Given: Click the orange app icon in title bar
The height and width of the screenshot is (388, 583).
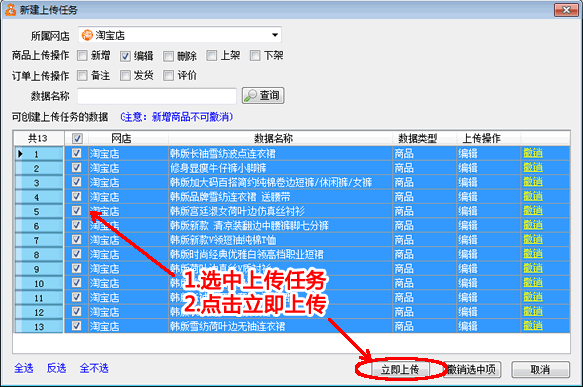Looking at the screenshot, I should [10, 10].
